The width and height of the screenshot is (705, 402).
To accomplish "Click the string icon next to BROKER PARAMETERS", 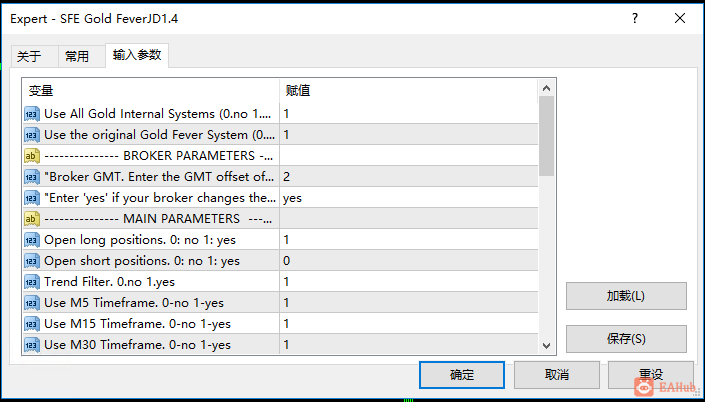I will coord(32,156).
